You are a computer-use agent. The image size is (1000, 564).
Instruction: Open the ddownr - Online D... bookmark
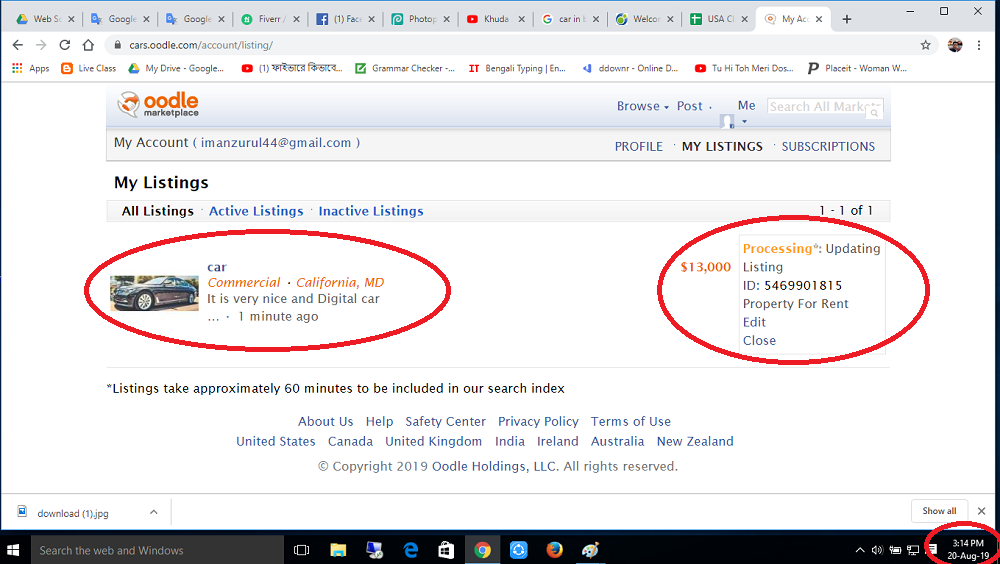pos(630,68)
